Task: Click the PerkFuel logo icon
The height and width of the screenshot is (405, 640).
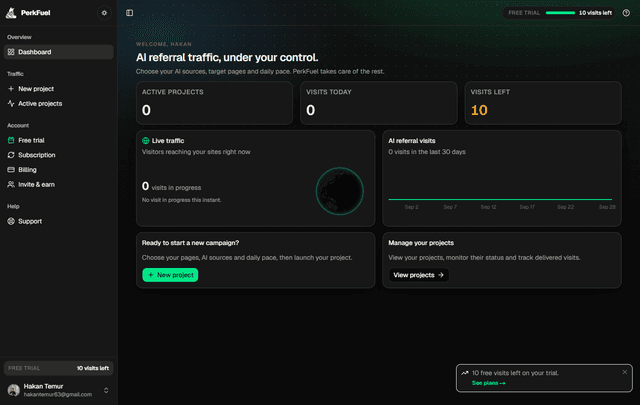Action: (x=11, y=13)
